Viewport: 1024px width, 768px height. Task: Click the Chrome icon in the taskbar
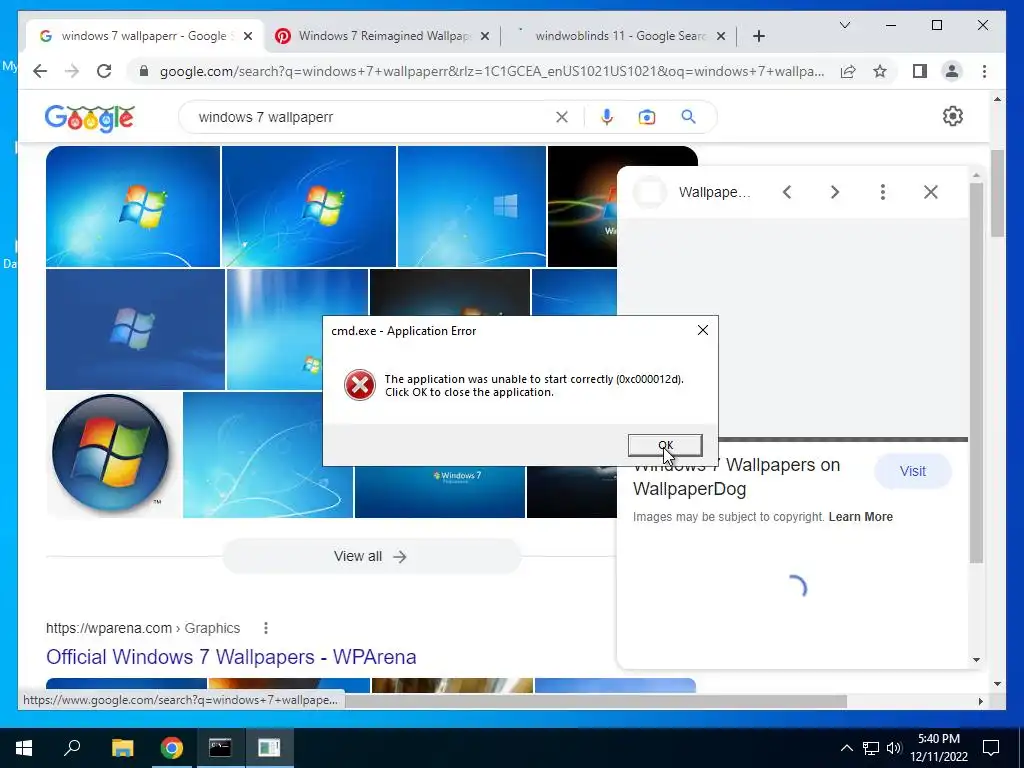(x=171, y=748)
